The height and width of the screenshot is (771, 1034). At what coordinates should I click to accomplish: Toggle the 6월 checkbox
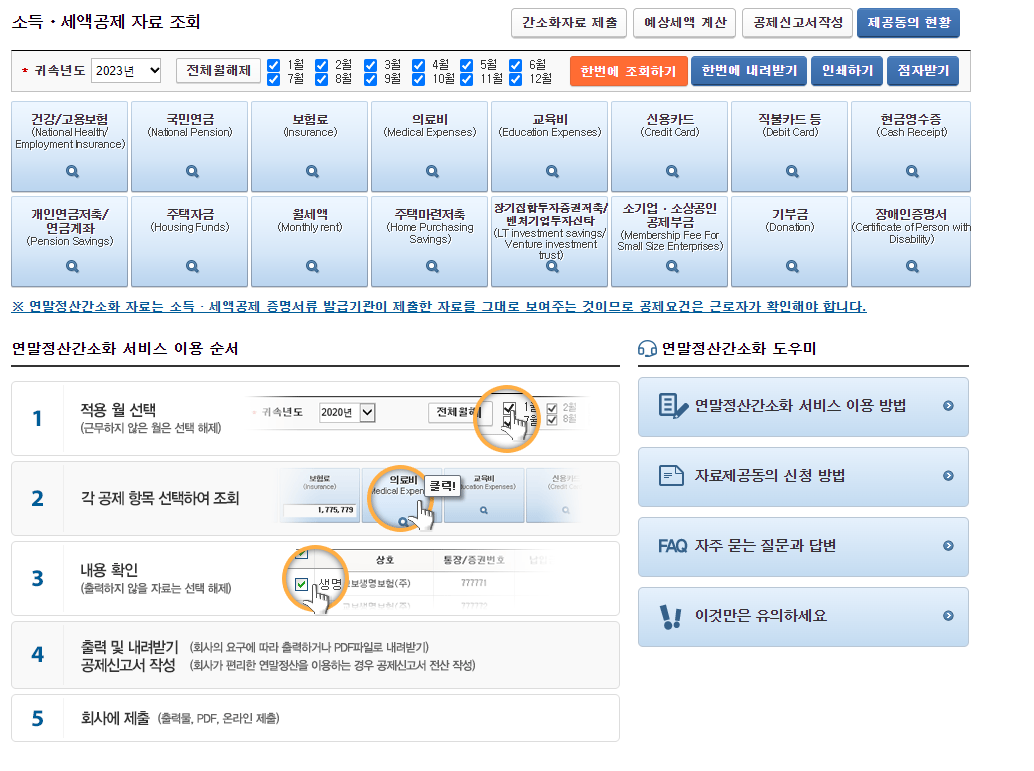516,65
